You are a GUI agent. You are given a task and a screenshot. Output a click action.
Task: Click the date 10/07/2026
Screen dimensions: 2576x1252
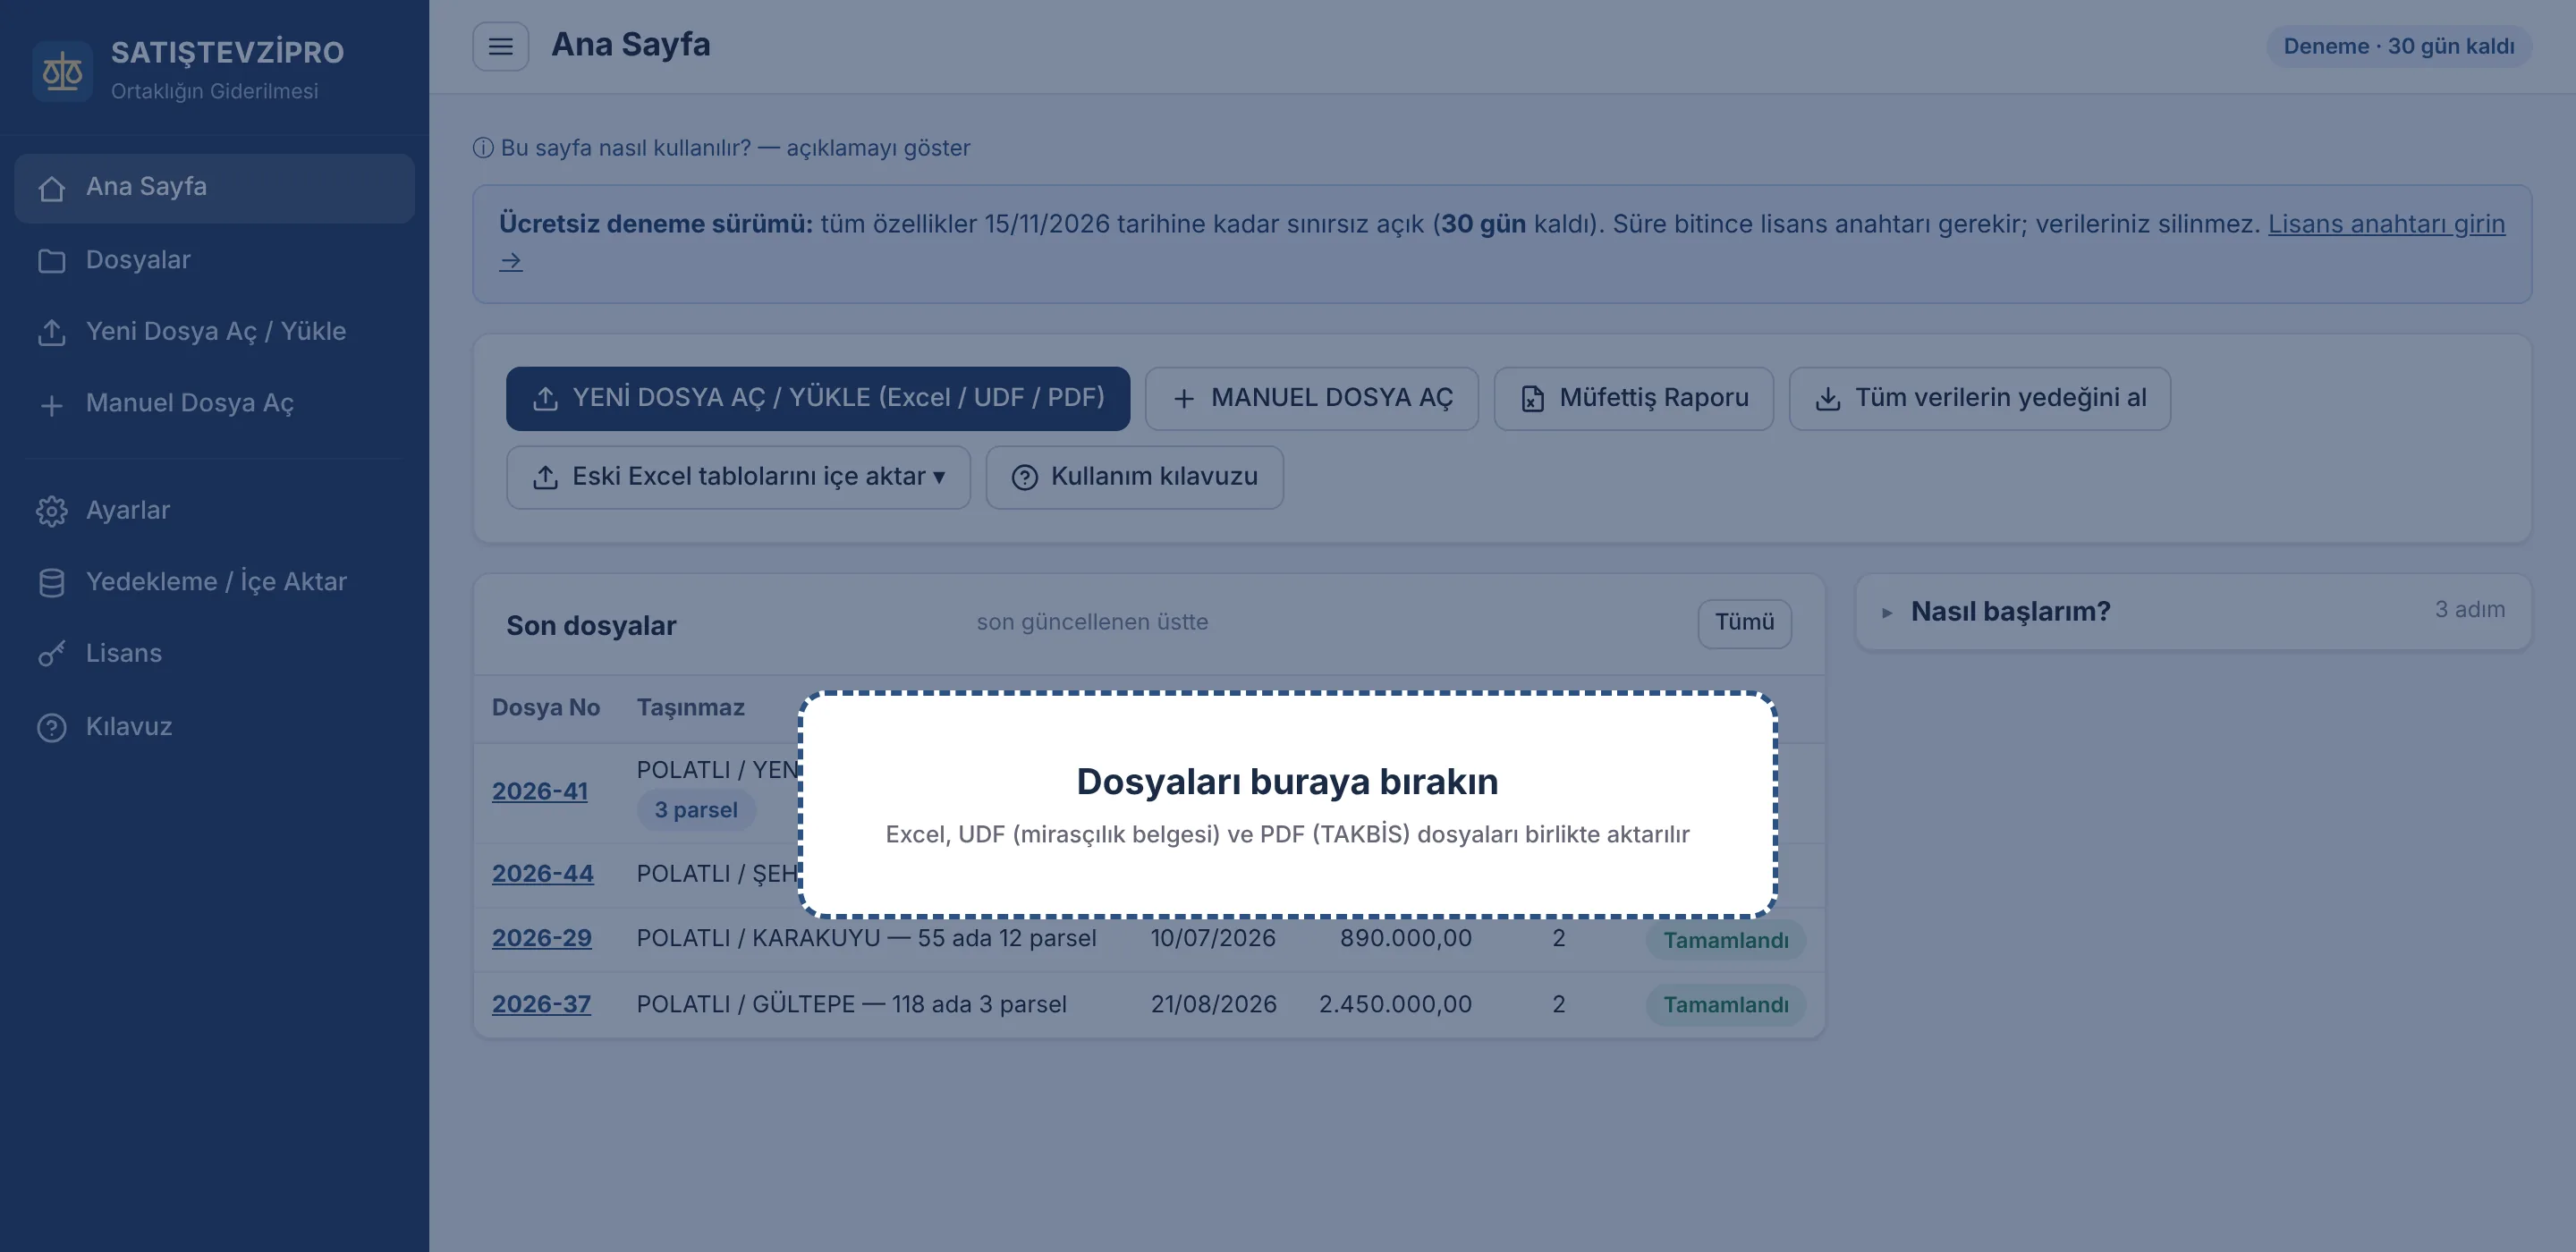click(x=1212, y=939)
